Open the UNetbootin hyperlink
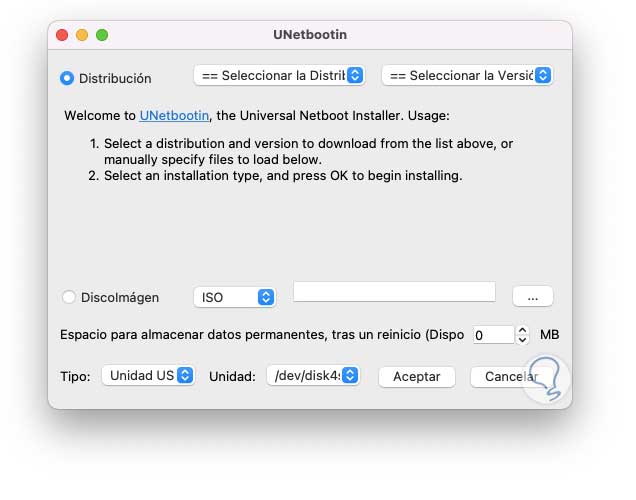The width and height of the screenshot is (636, 500). click(x=174, y=116)
